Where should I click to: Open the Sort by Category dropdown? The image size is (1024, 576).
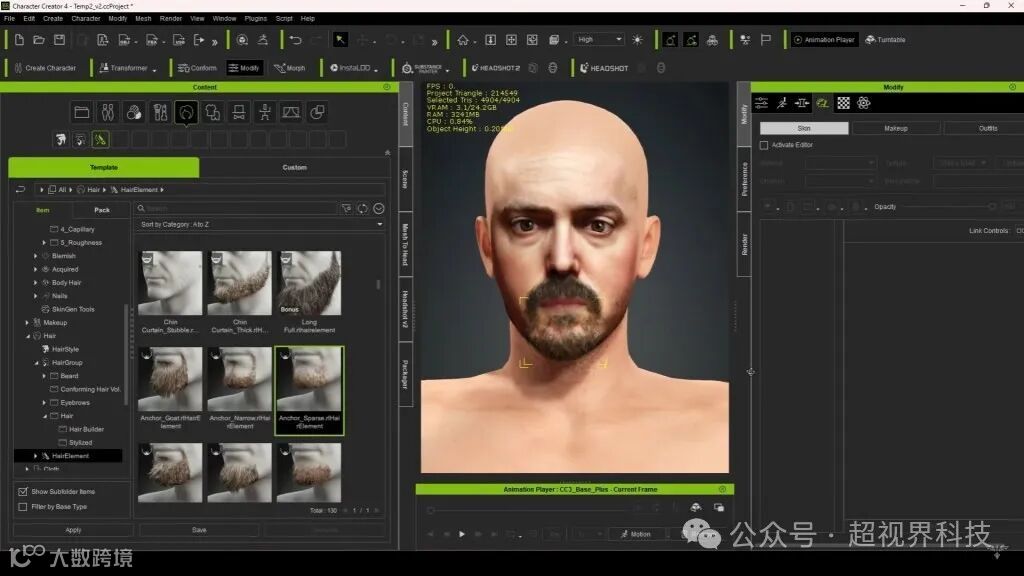point(261,225)
